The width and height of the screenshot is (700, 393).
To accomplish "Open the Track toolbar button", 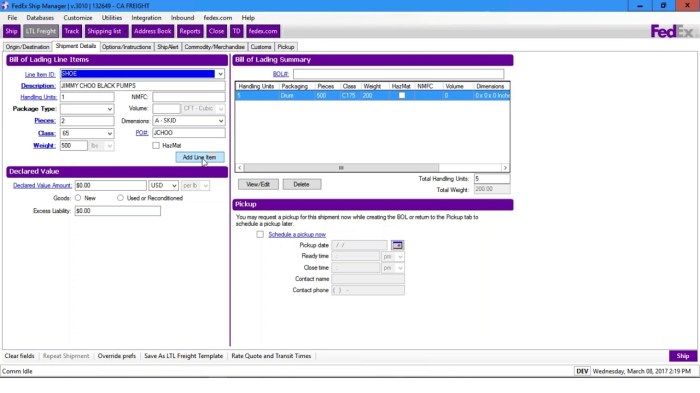I will coord(71,31).
